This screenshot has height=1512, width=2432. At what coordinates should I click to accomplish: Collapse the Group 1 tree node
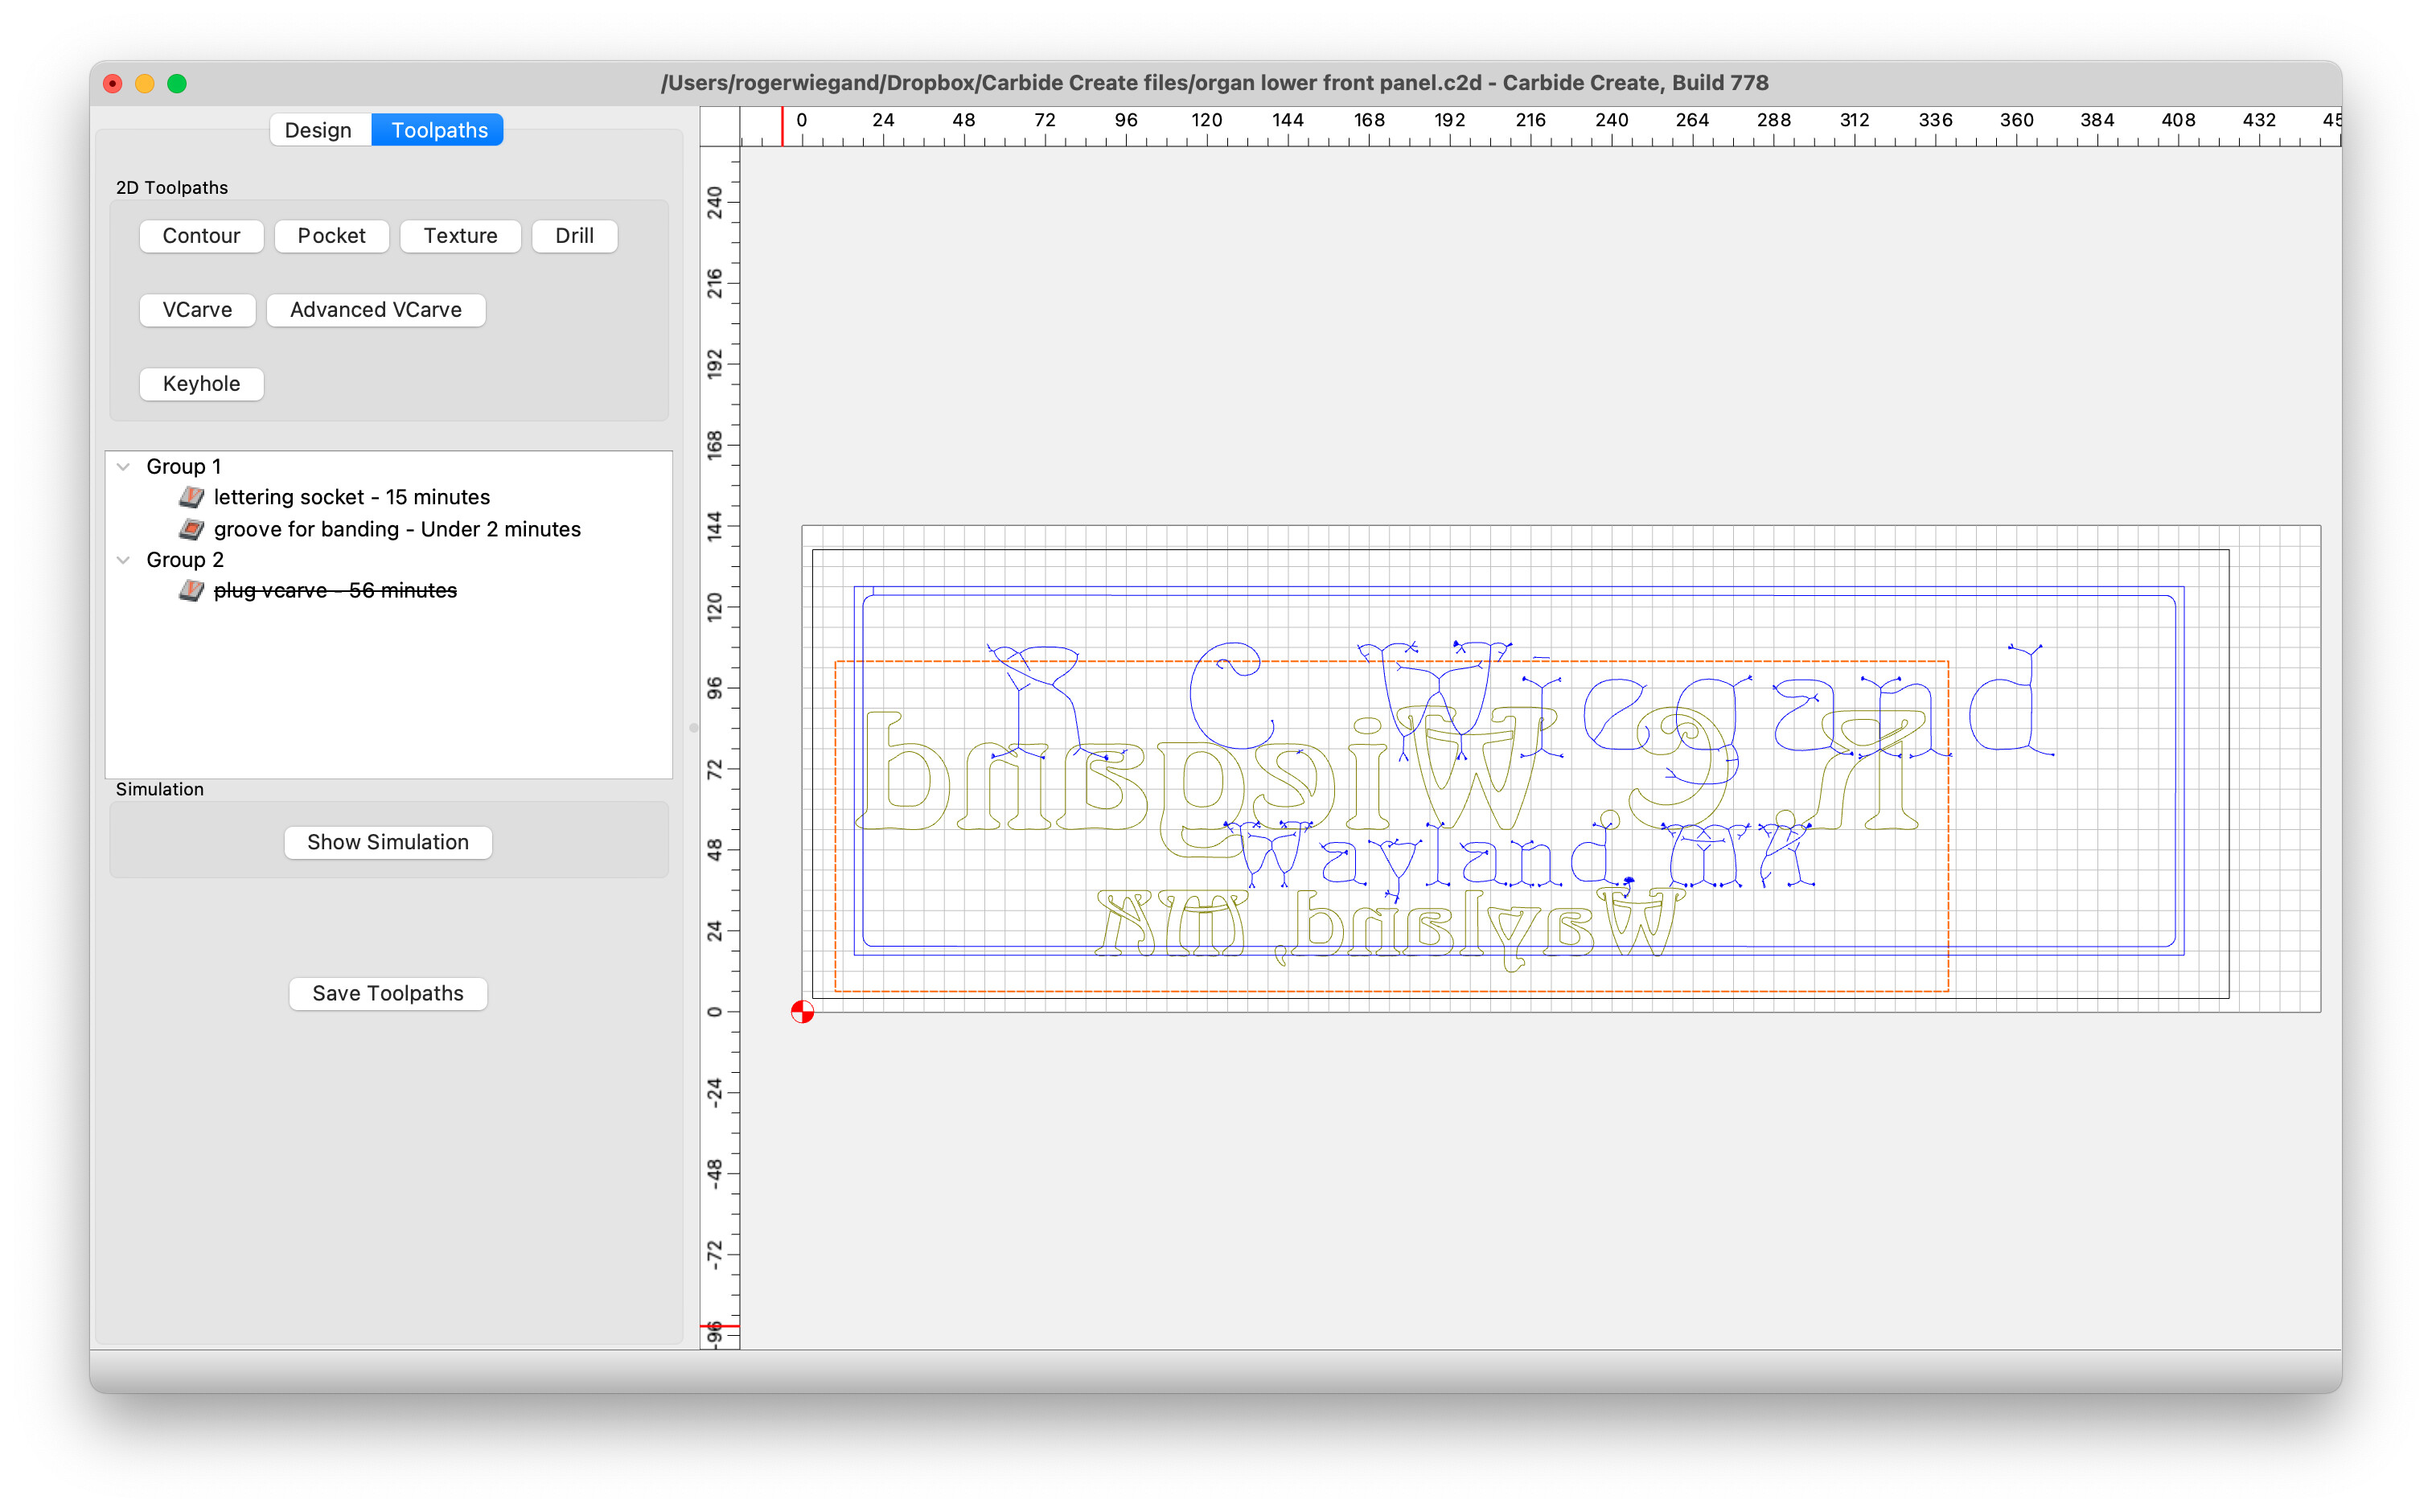pos(124,466)
